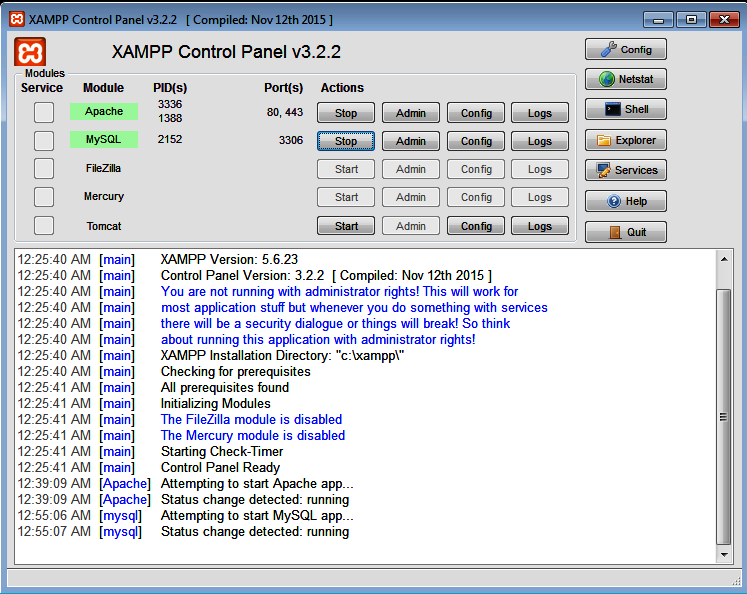
Task: Click the log scrollbar up arrow
Action: (724, 257)
